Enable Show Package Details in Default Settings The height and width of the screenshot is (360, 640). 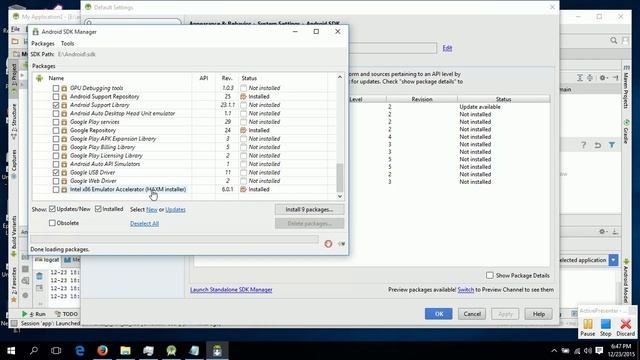pos(490,276)
